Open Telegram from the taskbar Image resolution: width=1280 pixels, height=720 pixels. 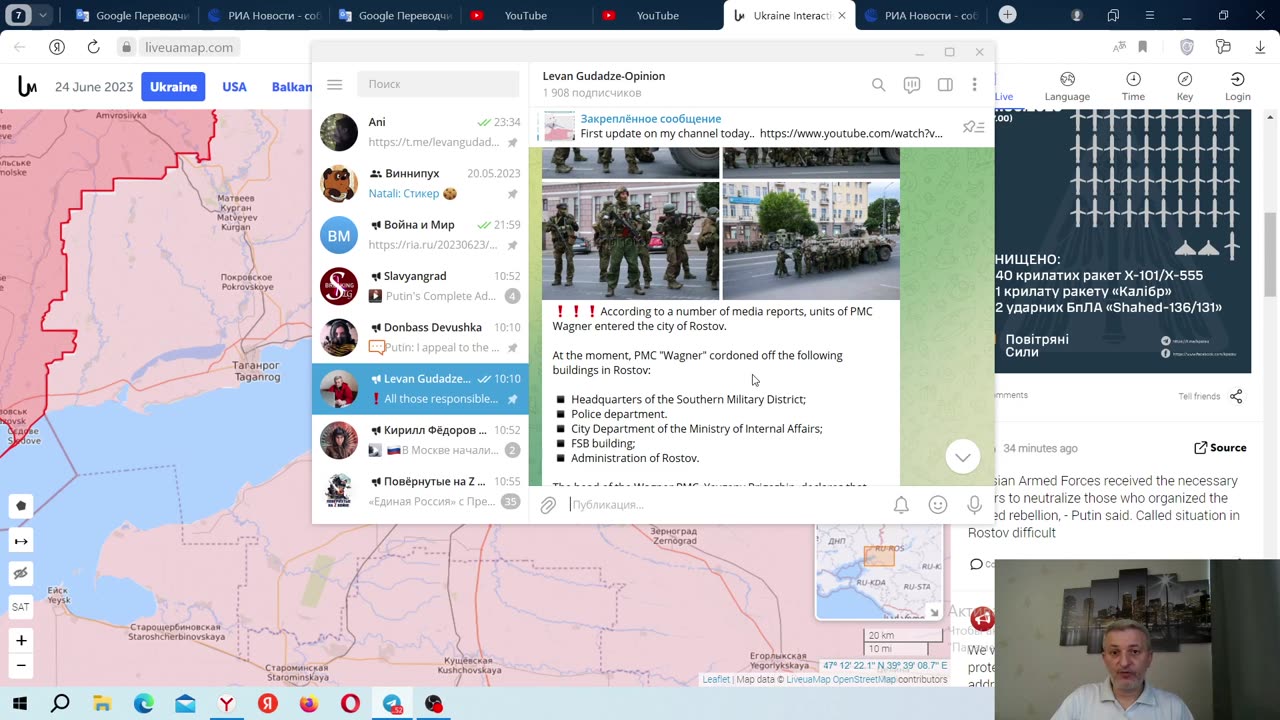click(392, 704)
